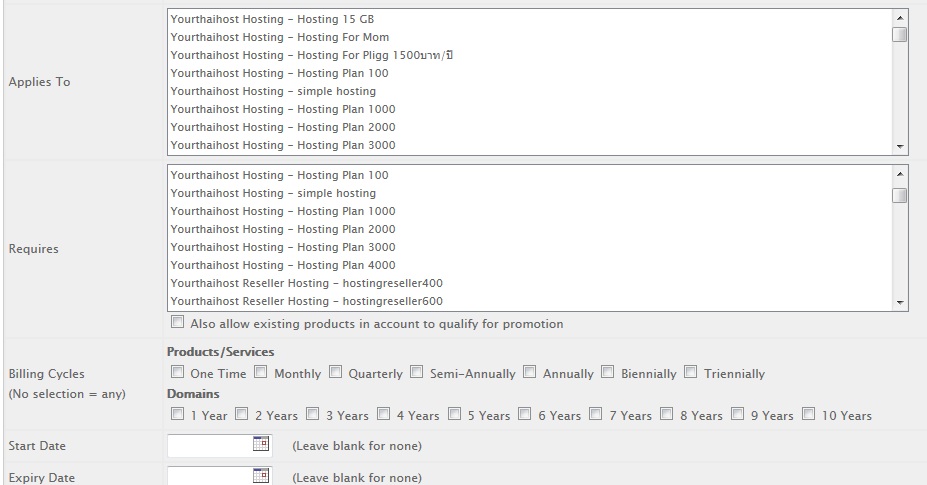
Task: Select 'simple hosting' in Requires list
Action: coord(530,193)
